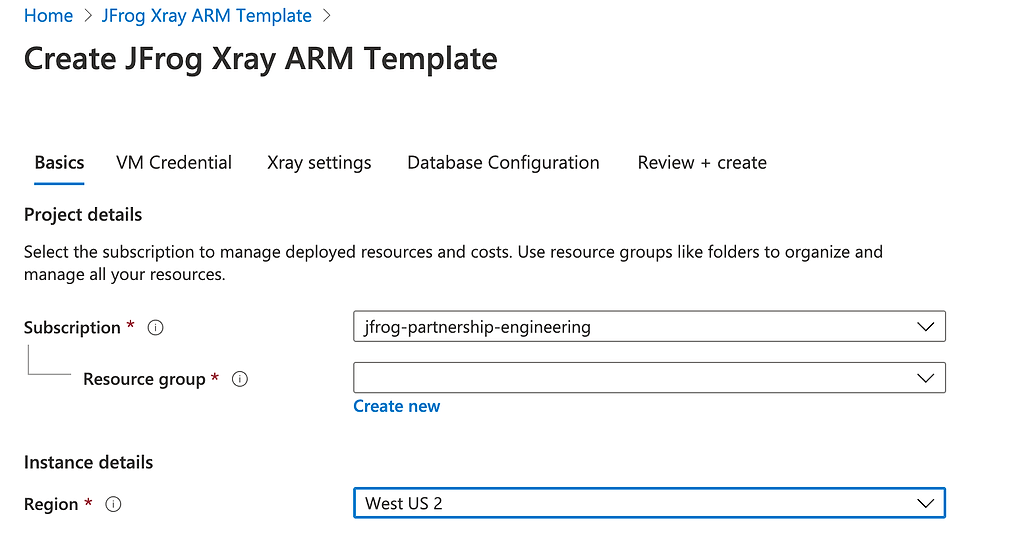Click the subscription description paragraph text
The image size is (1024, 541).
(x=453, y=263)
